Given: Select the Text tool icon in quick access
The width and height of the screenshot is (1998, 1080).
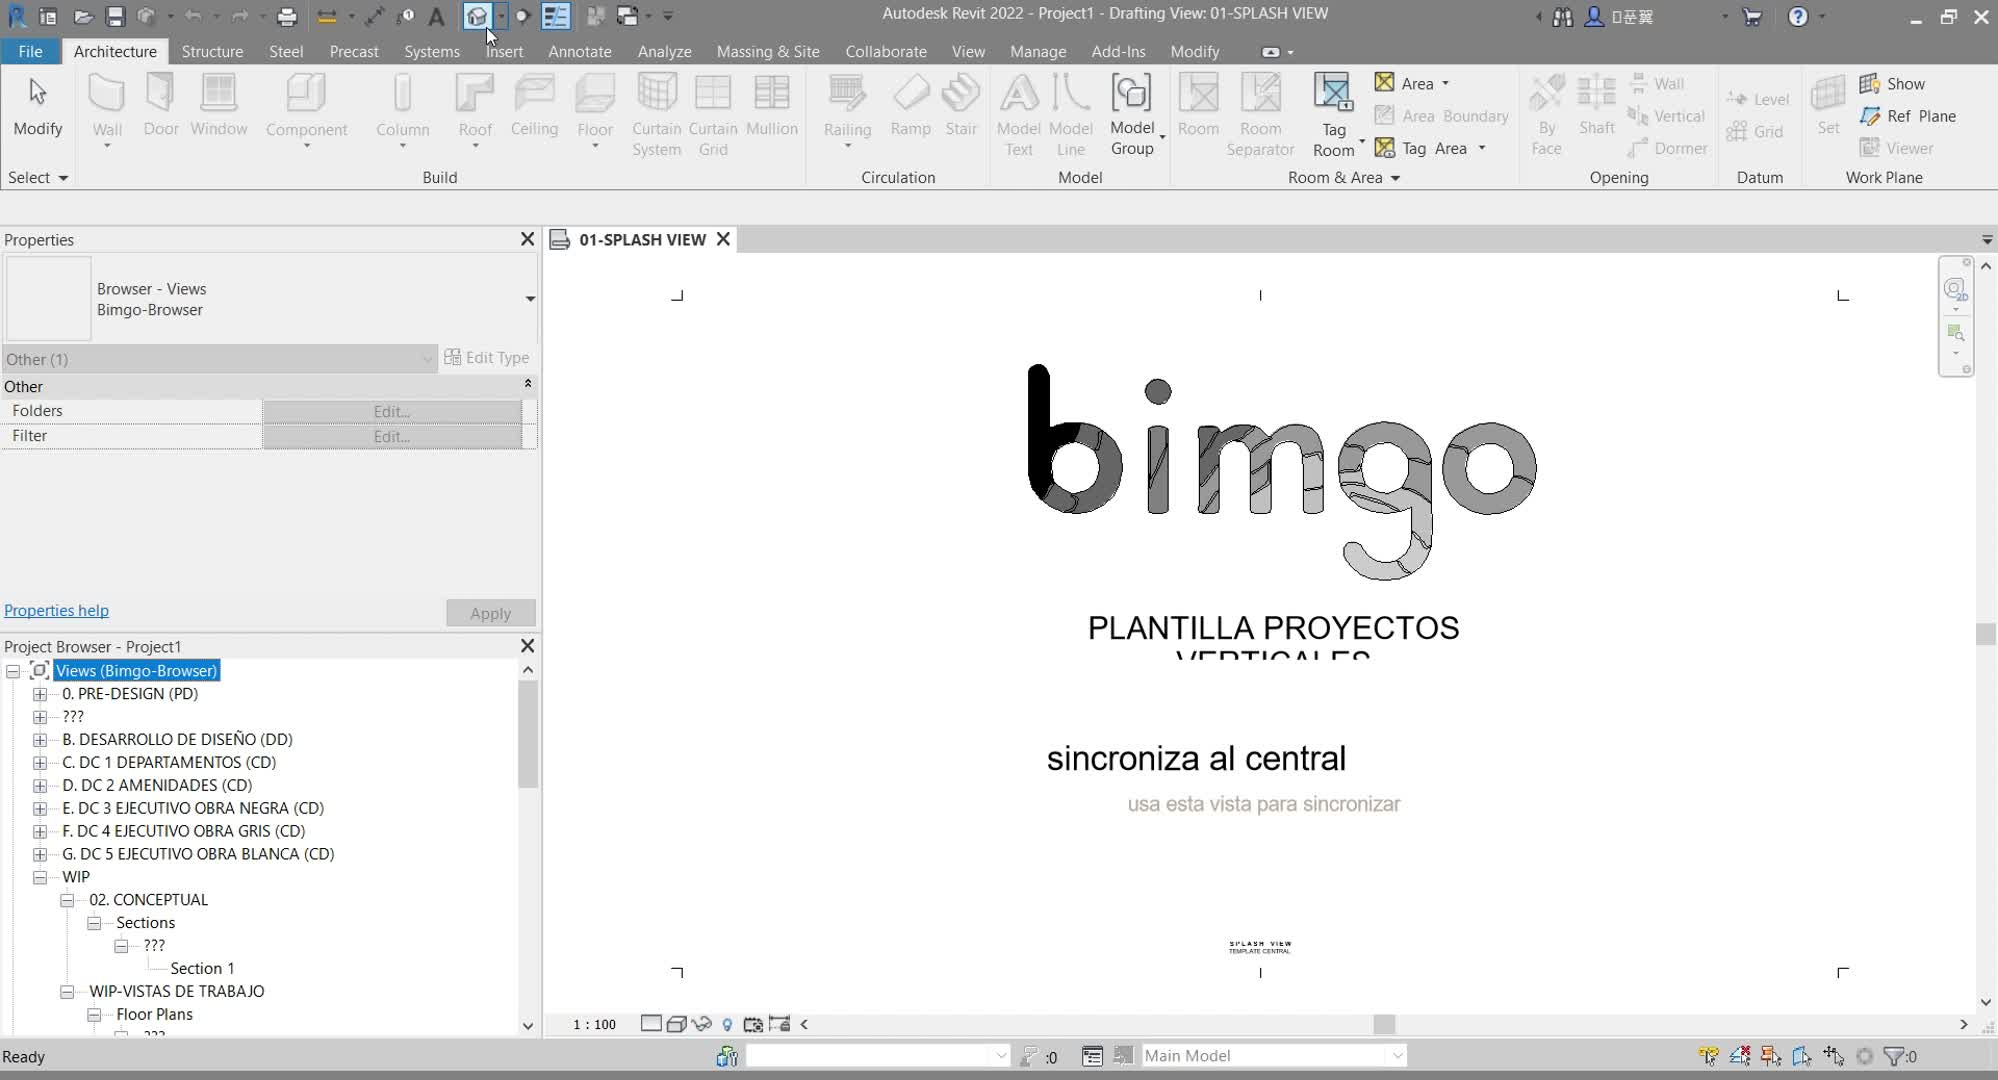Looking at the screenshot, I should [x=436, y=16].
